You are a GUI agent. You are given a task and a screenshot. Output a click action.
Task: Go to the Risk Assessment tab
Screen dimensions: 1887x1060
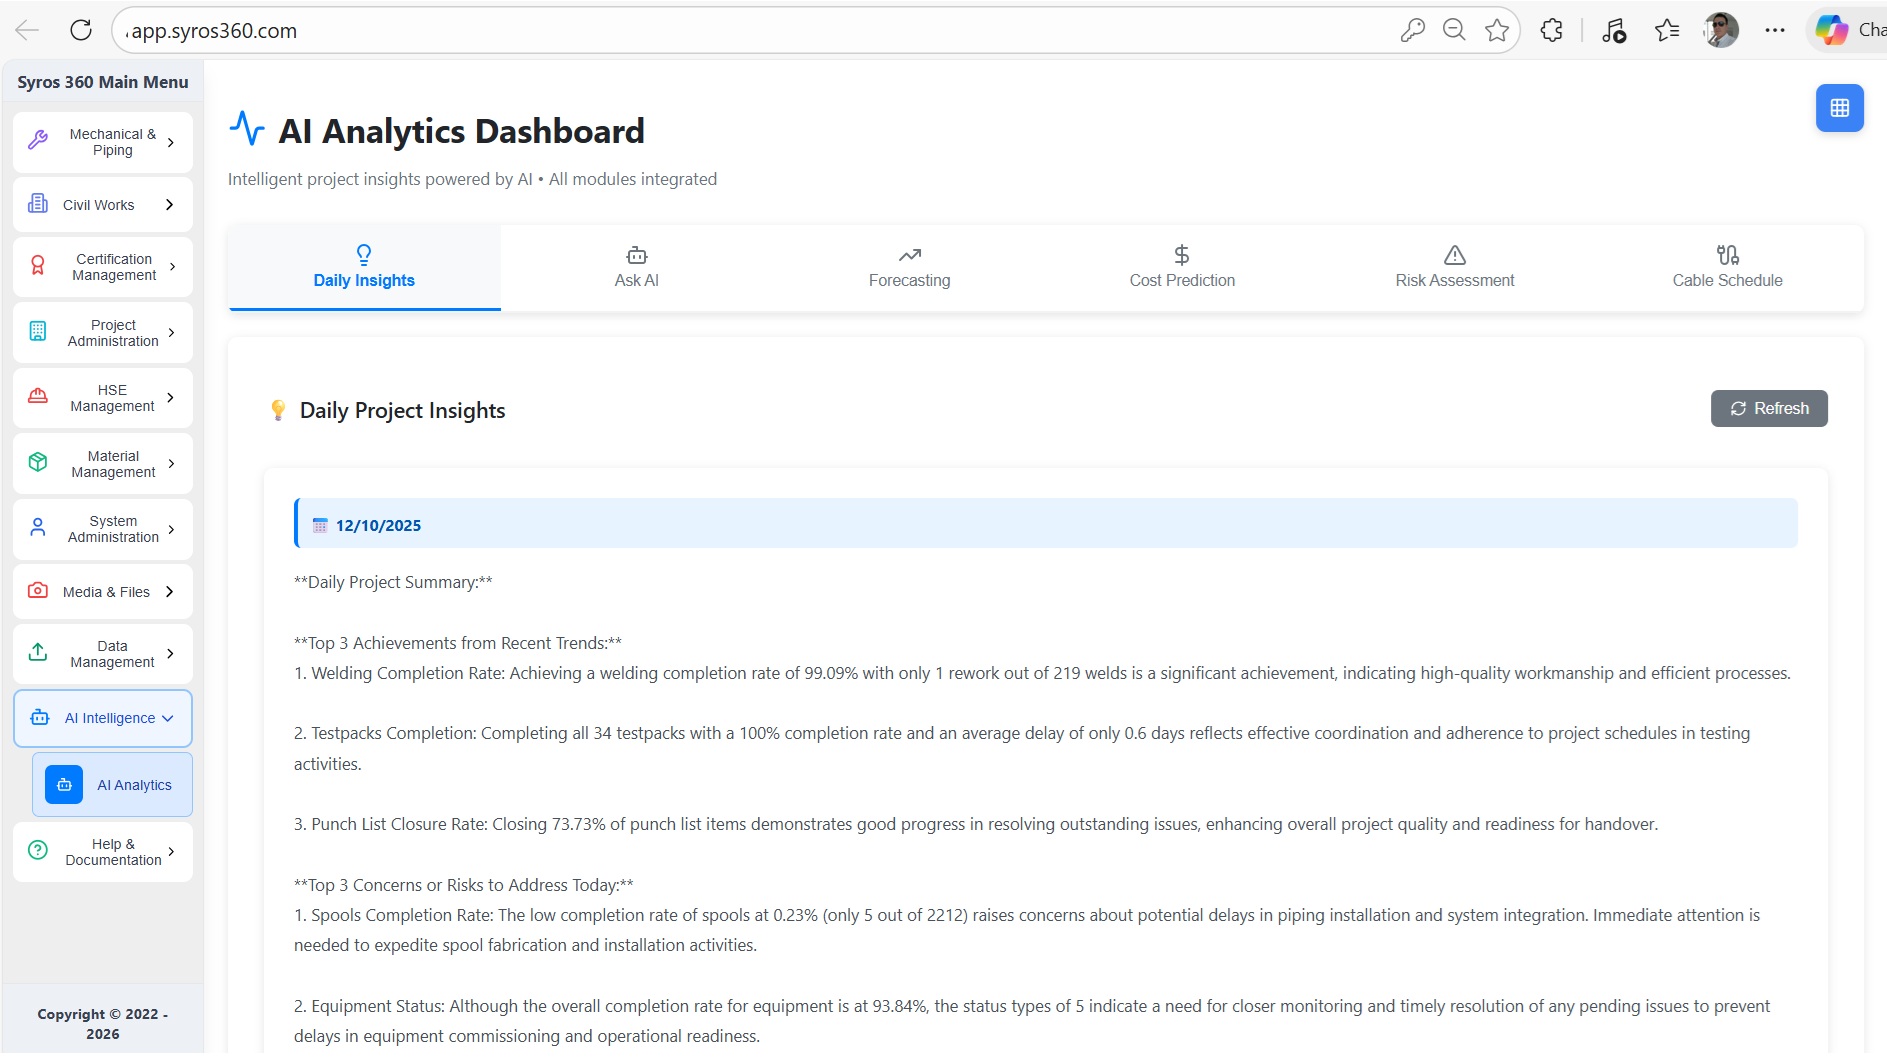(1454, 267)
